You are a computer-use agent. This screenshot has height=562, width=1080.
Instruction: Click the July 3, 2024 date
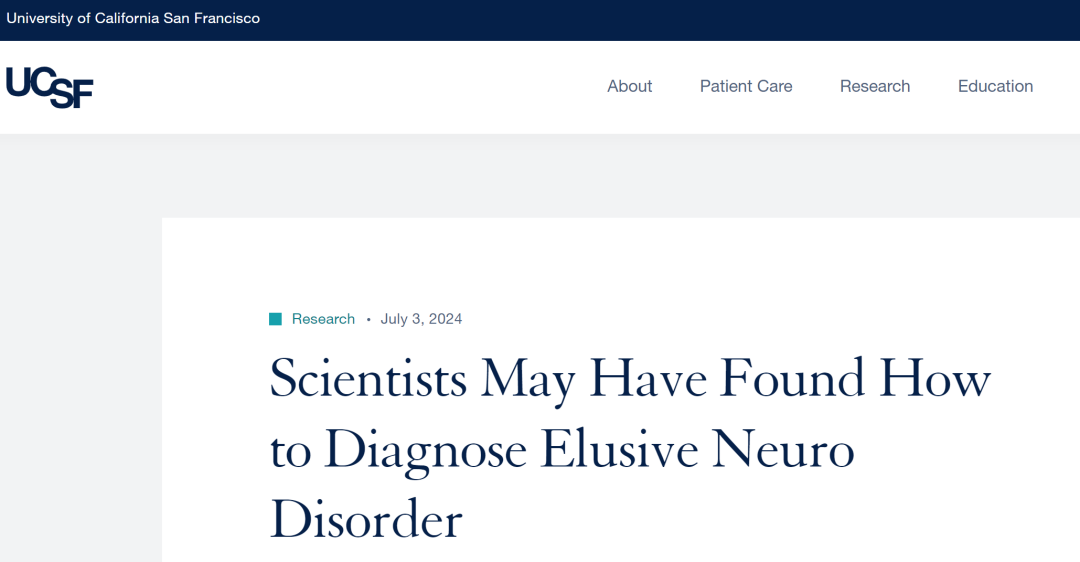(x=421, y=319)
